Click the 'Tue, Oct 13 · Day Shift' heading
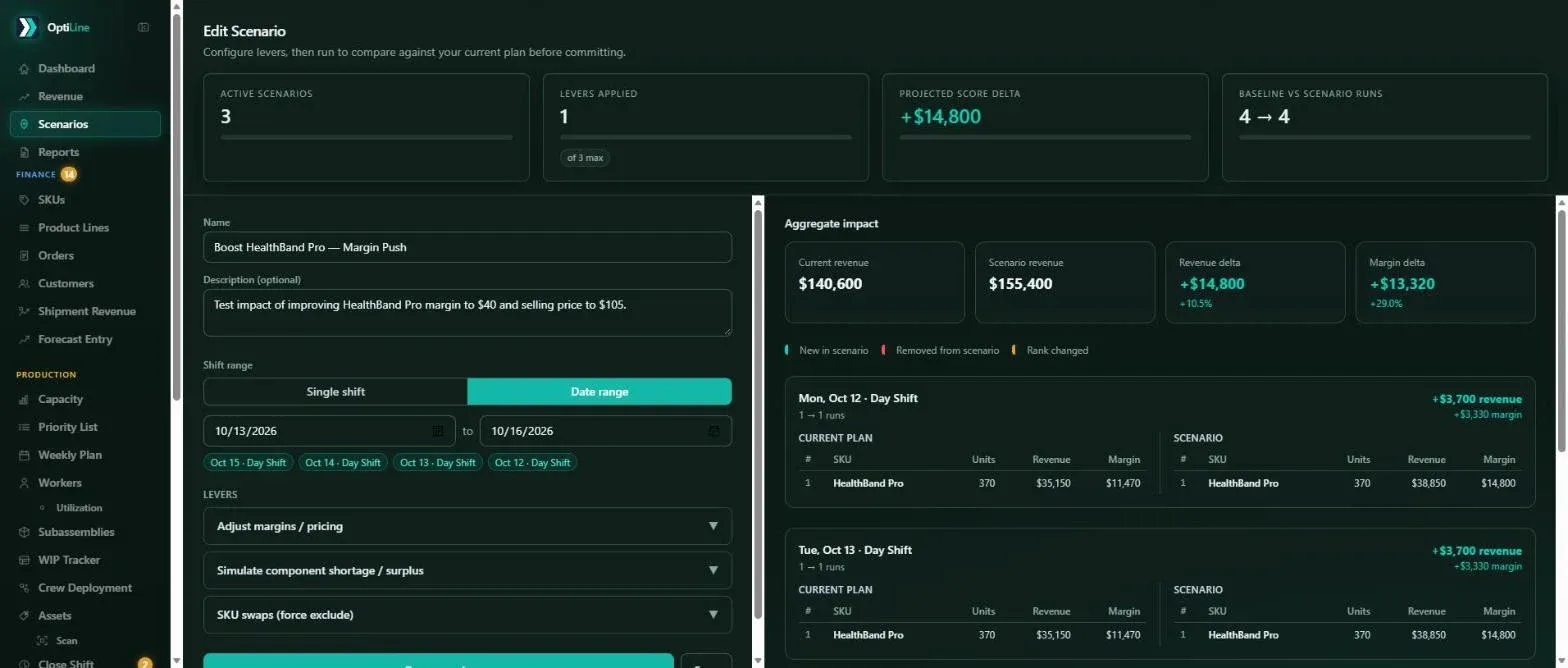 [x=855, y=550]
